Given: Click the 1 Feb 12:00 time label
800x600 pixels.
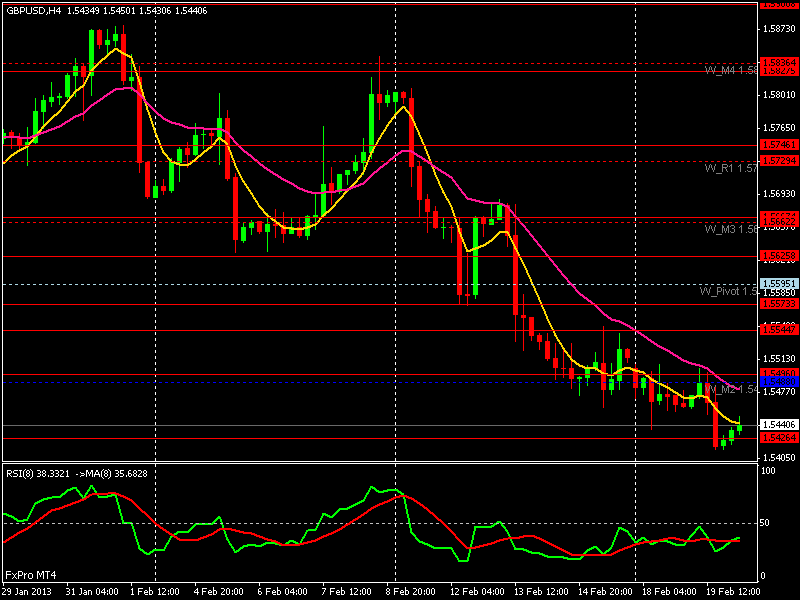Looking at the screenshot, I should pyautogui.click(x=155, y=592).
